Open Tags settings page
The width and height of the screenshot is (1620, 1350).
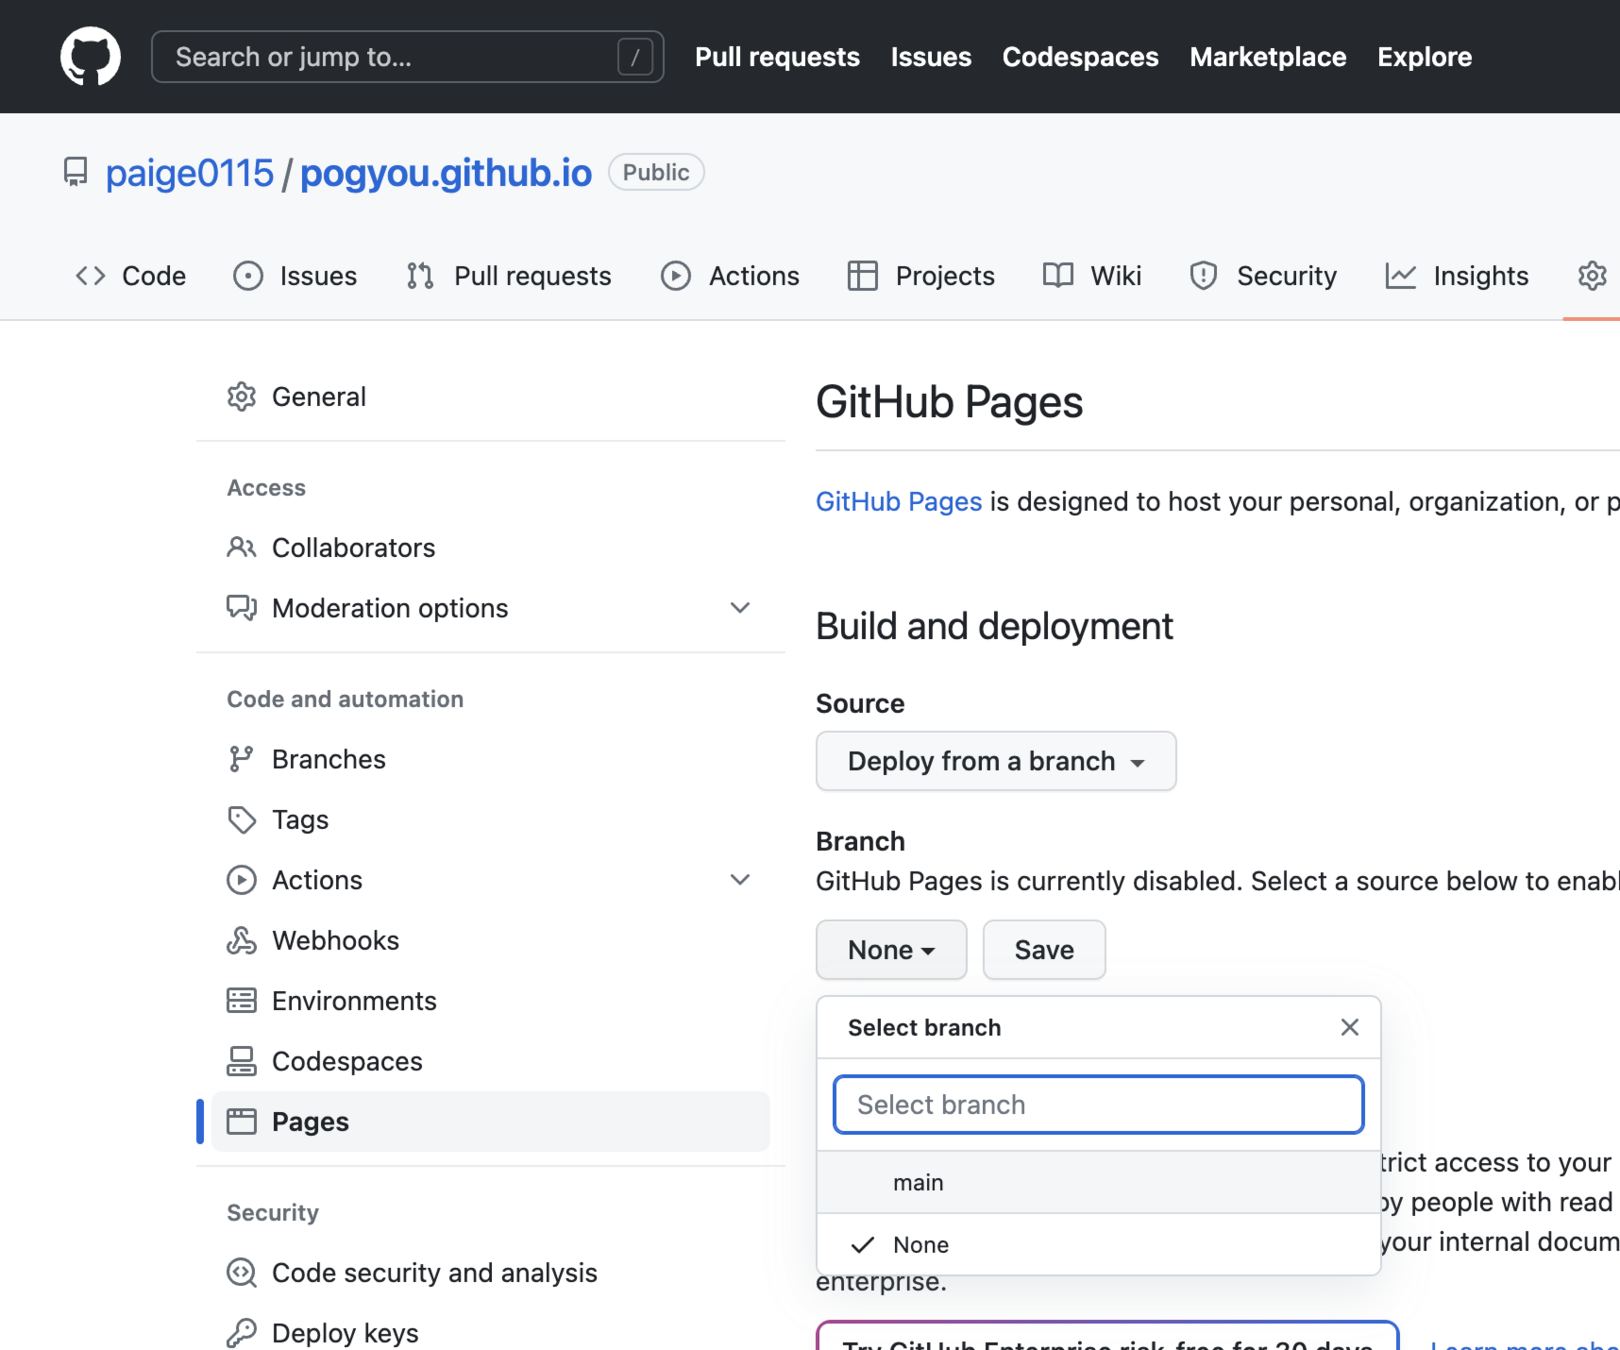490,820
